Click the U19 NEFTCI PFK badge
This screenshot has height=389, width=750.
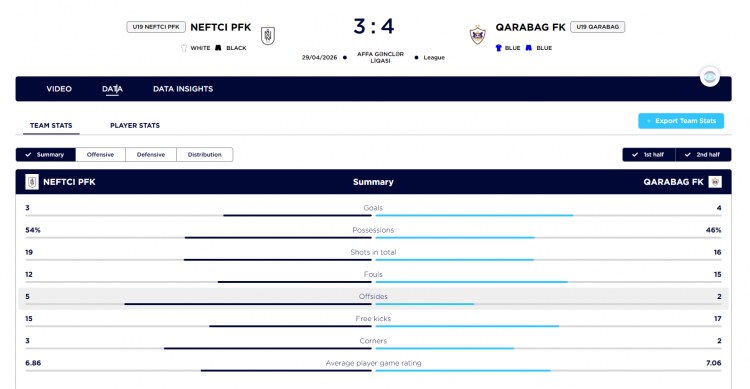coord(156,27)
